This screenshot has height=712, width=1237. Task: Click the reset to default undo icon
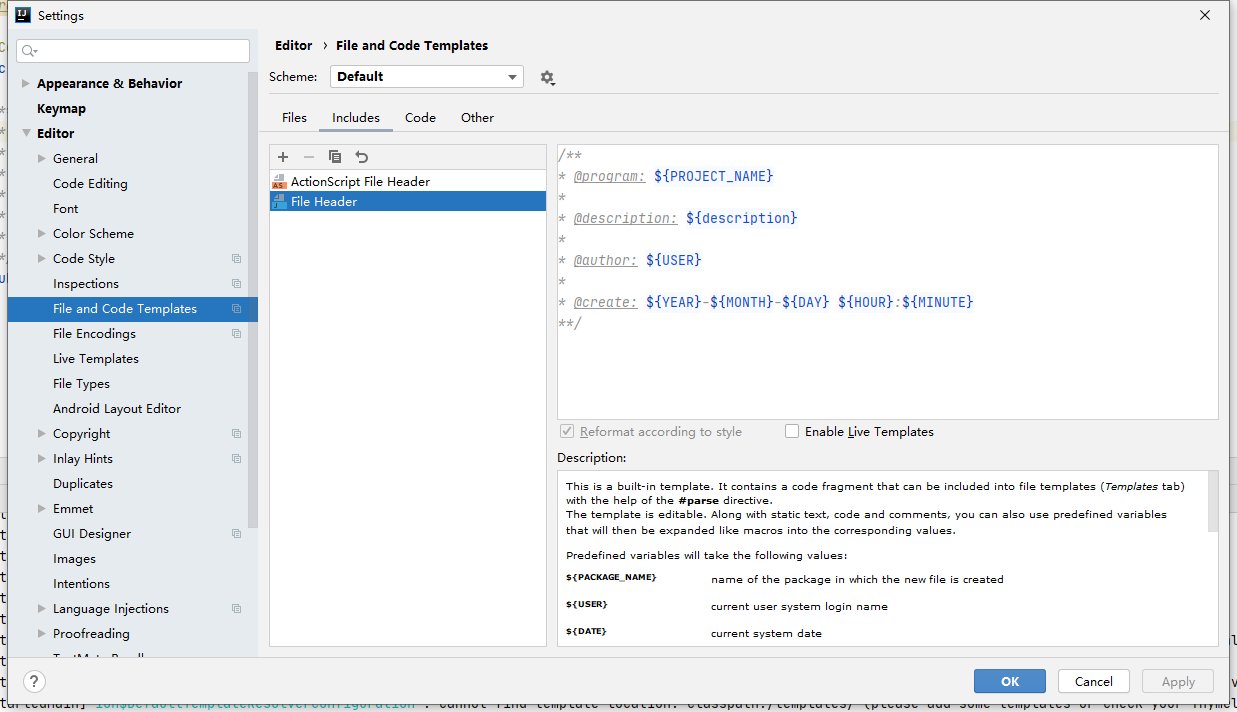point(362,157)
